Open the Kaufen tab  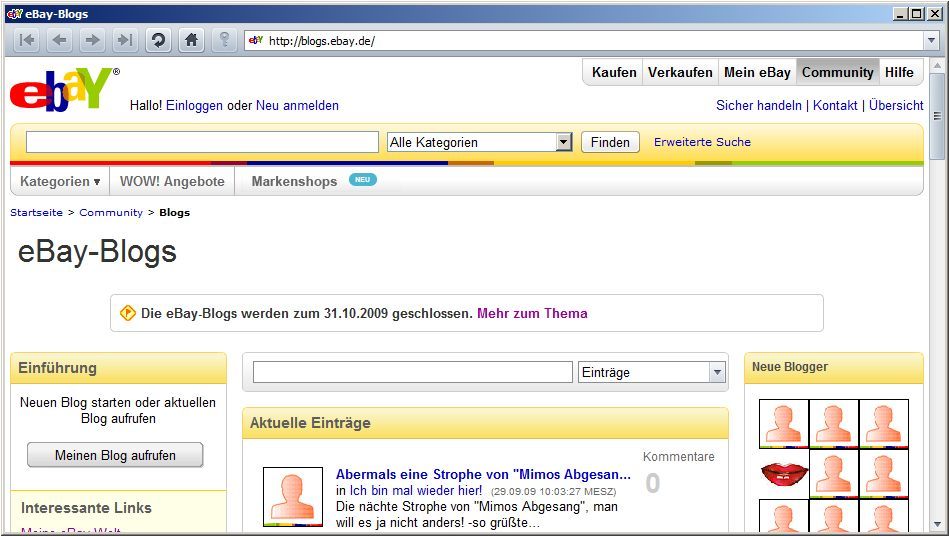click(614, 73)
